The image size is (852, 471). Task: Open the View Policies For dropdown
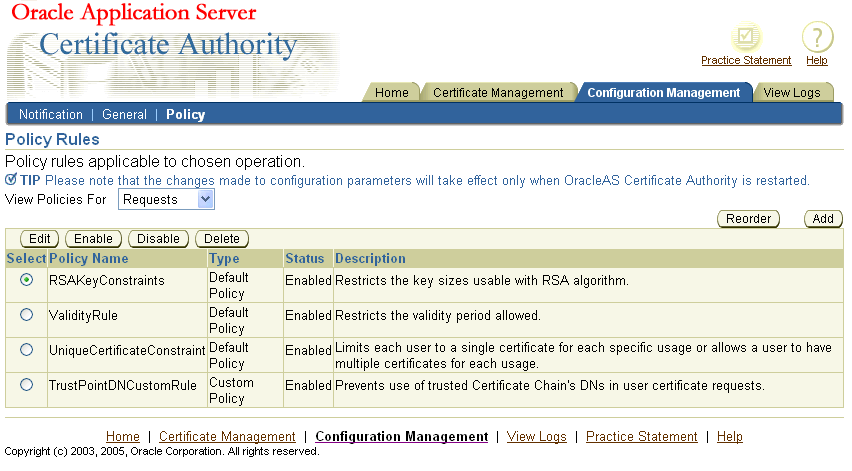(x=166, y=199)
